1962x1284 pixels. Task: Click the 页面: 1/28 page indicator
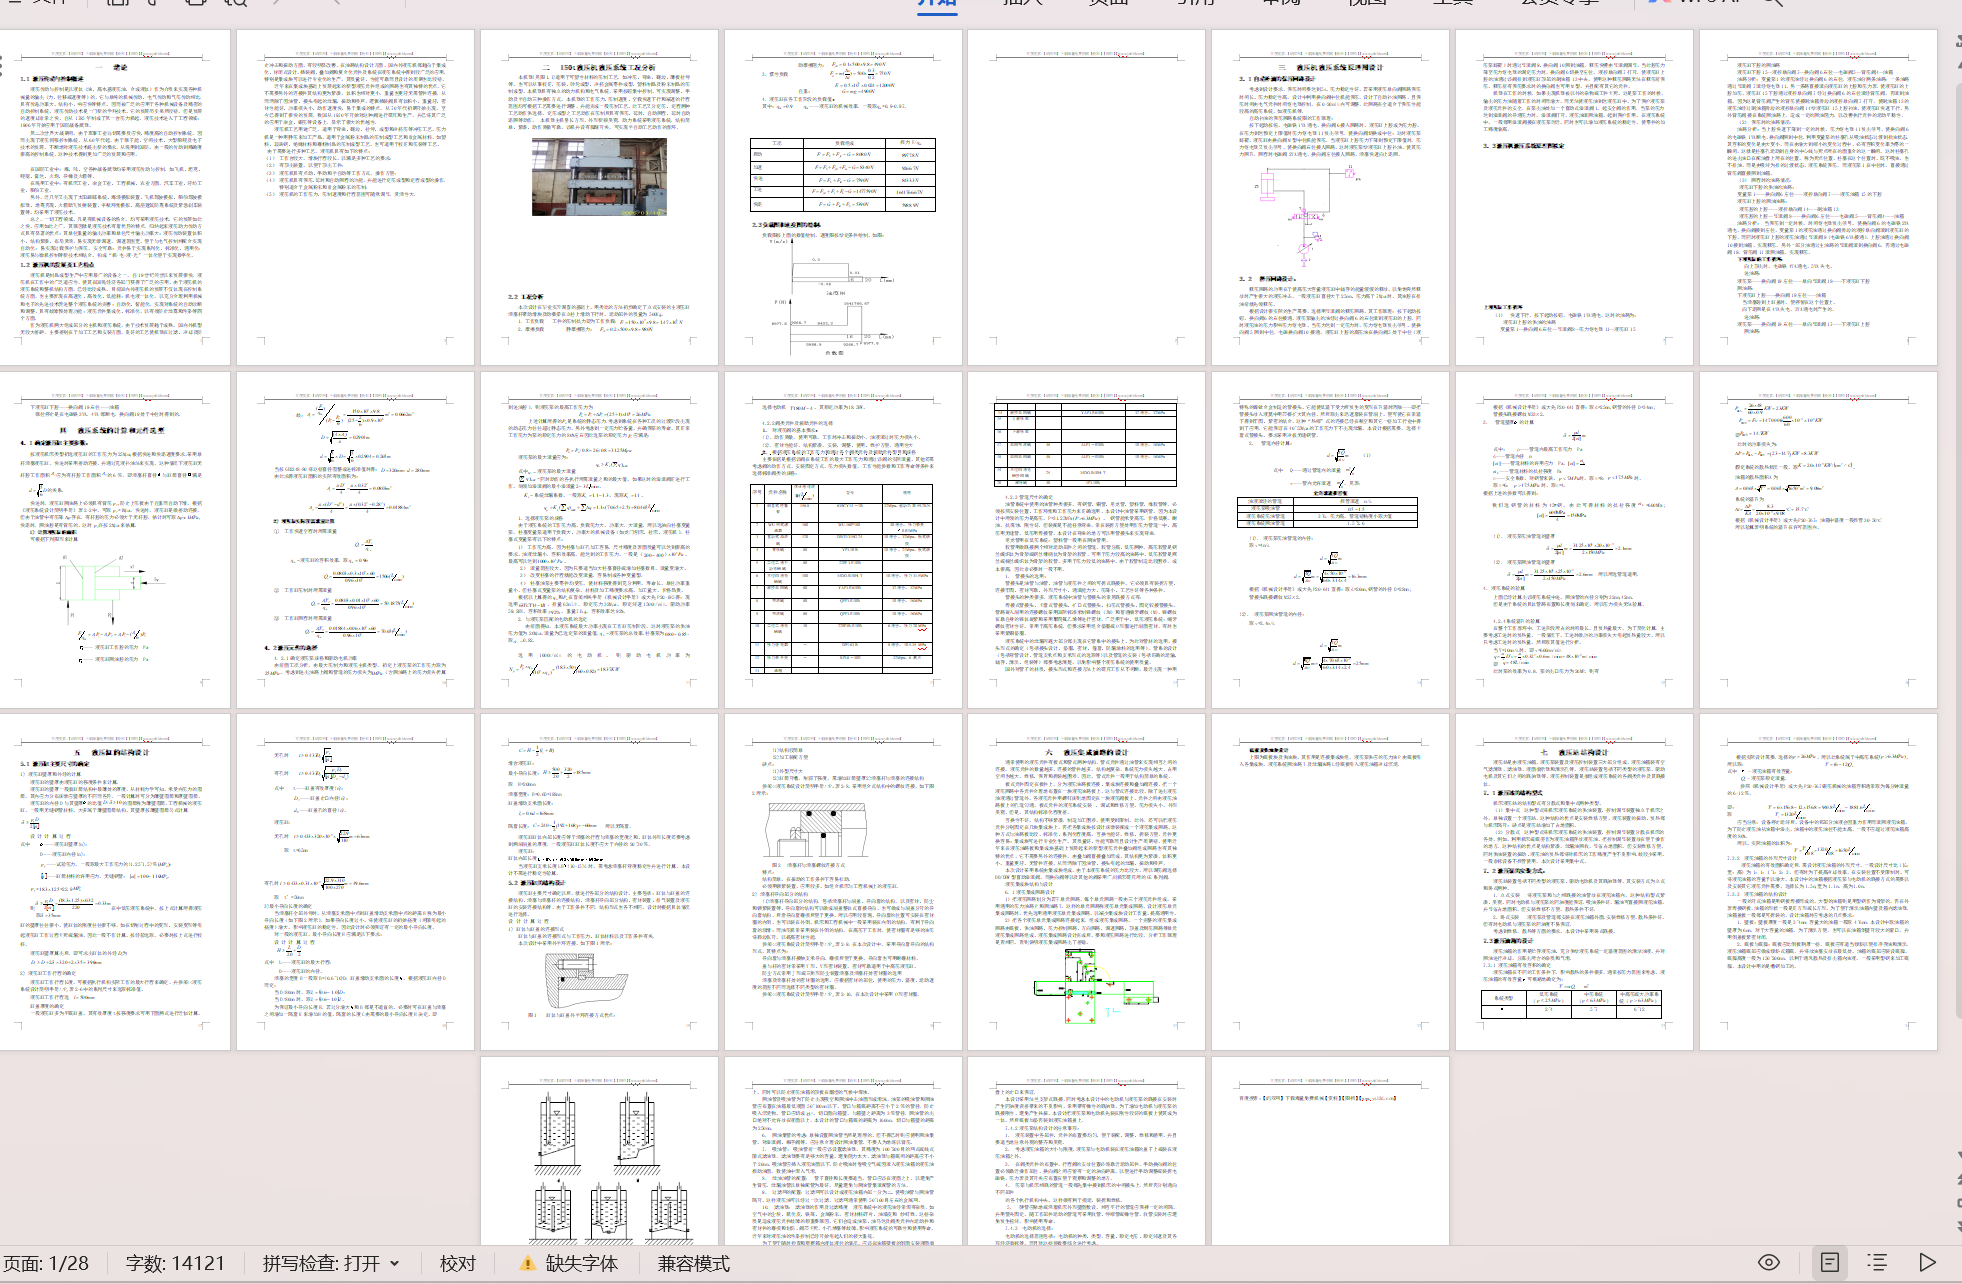pos(46,1263)
